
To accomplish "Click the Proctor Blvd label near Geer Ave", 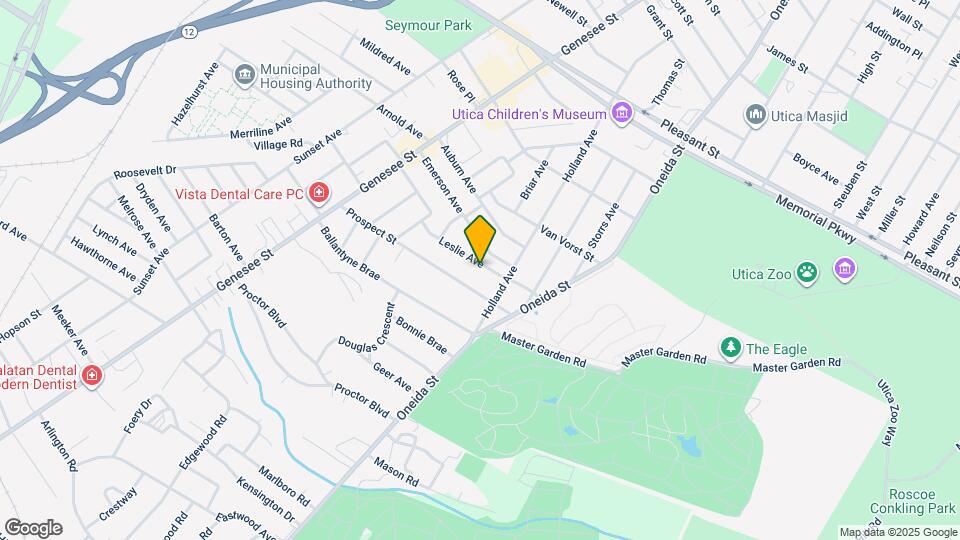I will coord(361,400).
